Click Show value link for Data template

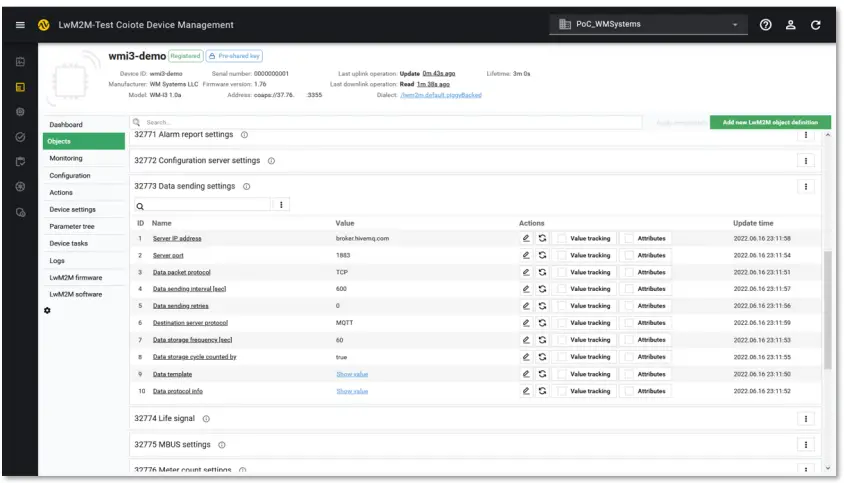click(x=352, y=374)
